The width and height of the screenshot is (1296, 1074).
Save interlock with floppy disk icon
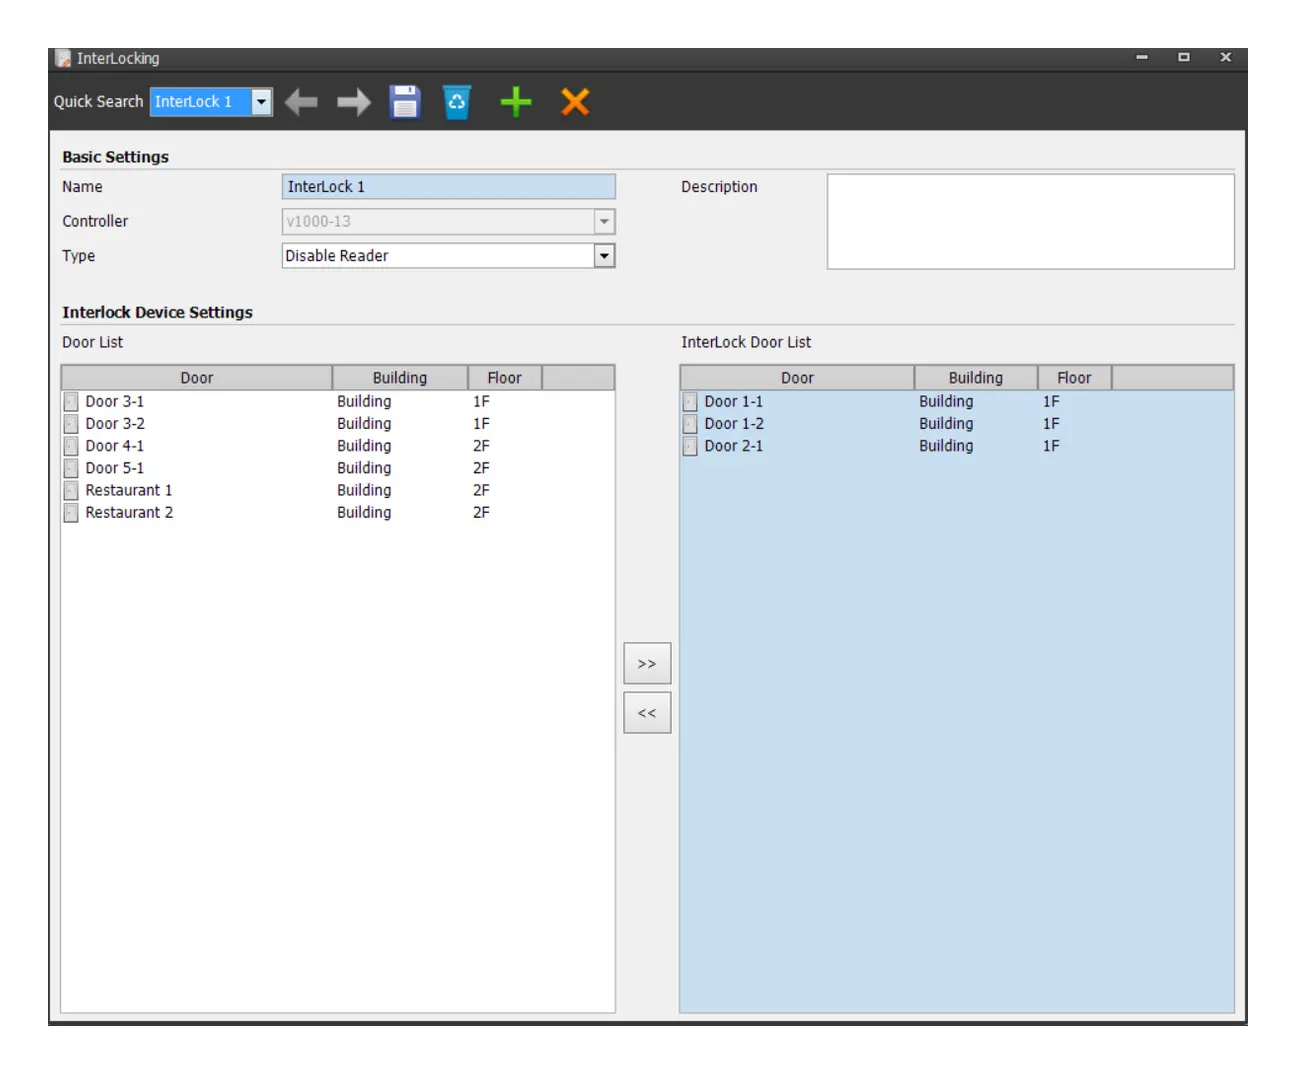pos(405,102)
